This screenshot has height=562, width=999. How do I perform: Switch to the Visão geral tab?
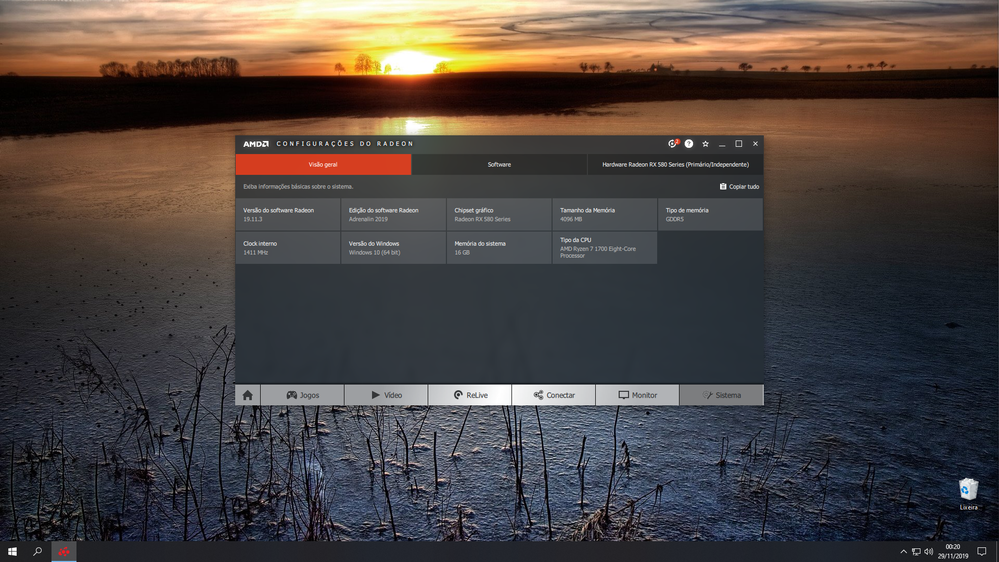pos(323,164)
